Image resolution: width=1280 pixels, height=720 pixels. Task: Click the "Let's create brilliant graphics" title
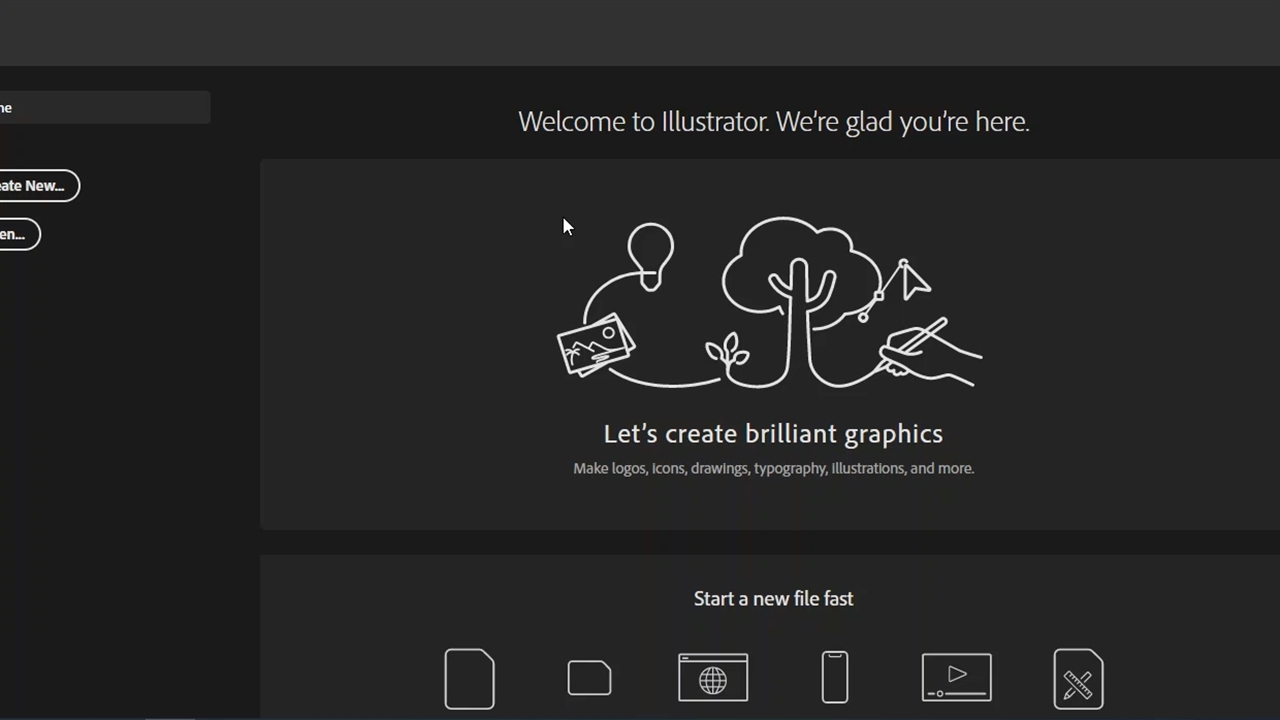pos(773,434)
